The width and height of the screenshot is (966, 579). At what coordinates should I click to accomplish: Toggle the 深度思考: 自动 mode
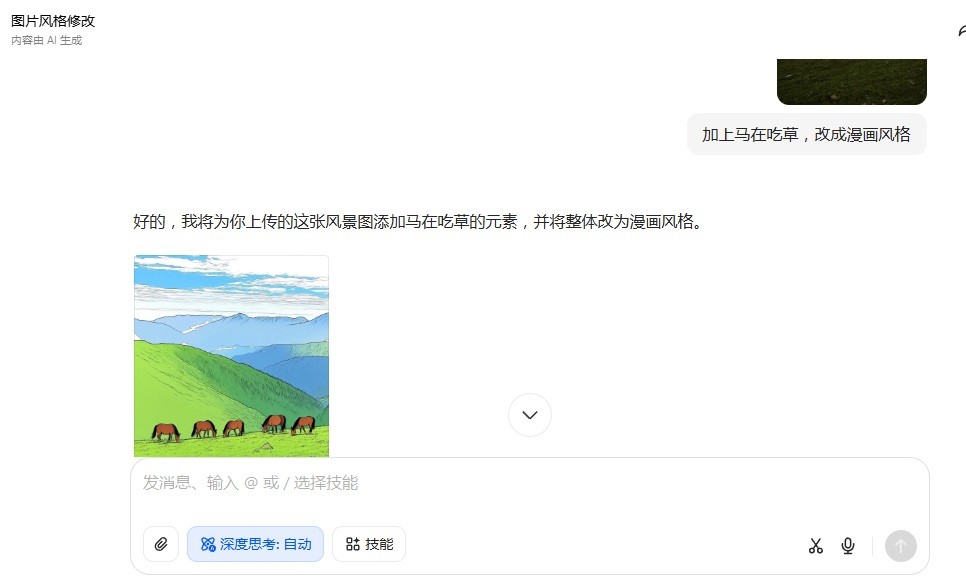[x=255, y=544]
